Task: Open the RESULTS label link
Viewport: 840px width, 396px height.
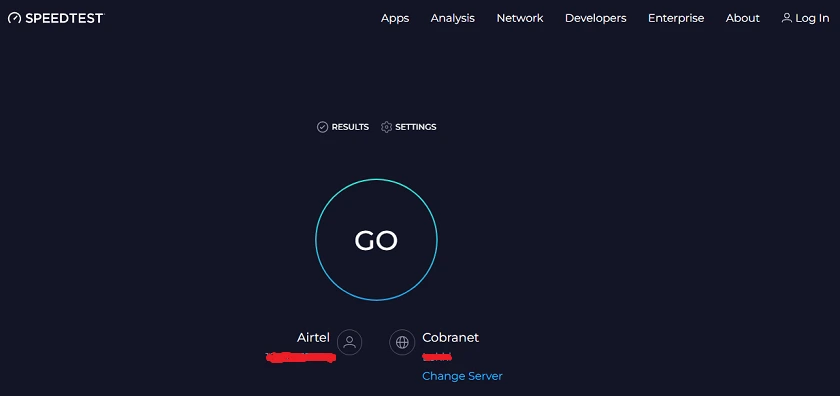Action: tap(350, 127)
